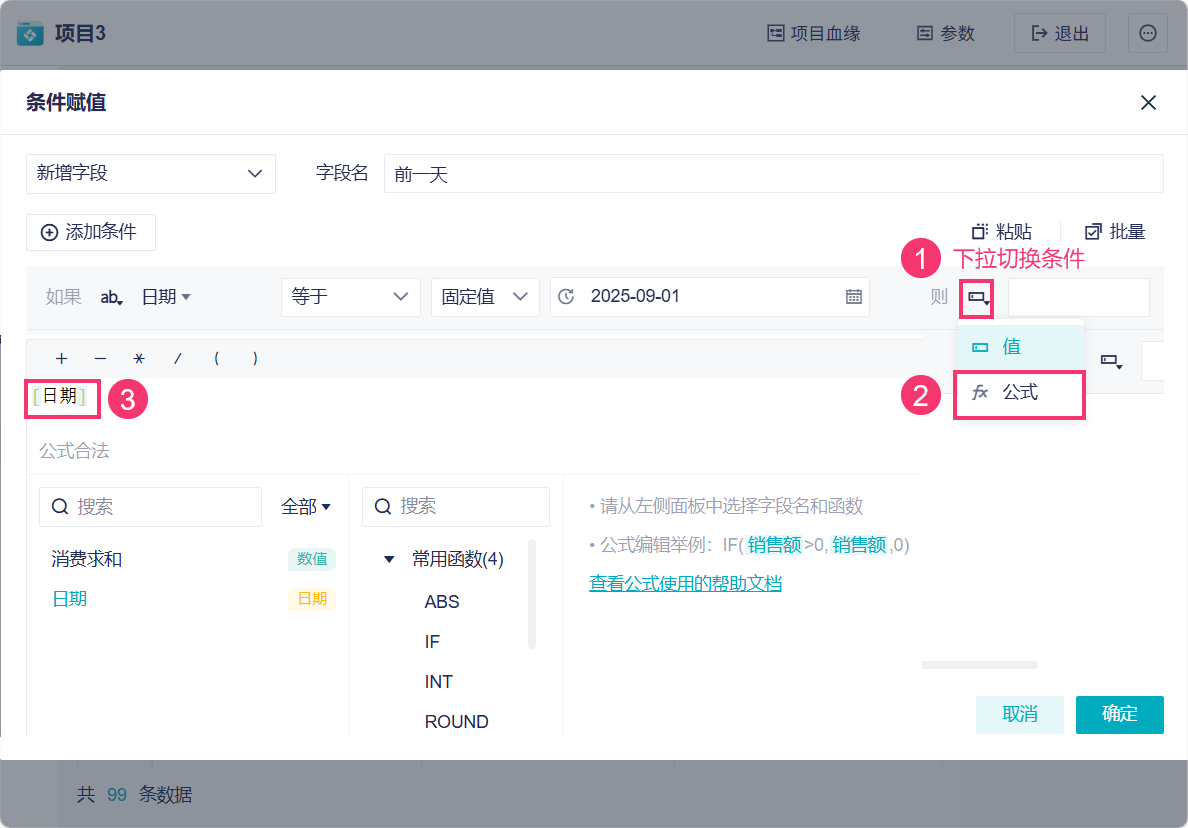Insert the multiply asterisk operator
The height and width of the screenshot is (828, 1188).
click(139, 358)
